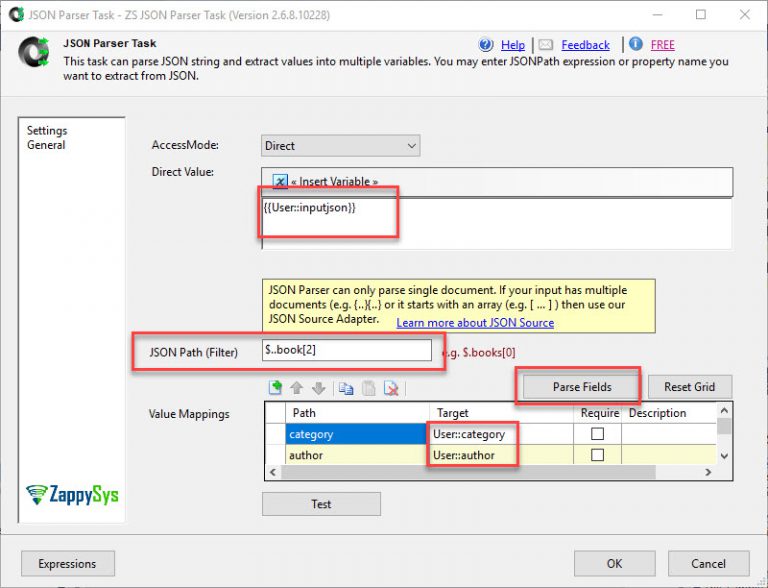Click the delete row red X icon
Viewport: 768px width, 588px height.
coord(391,389)
